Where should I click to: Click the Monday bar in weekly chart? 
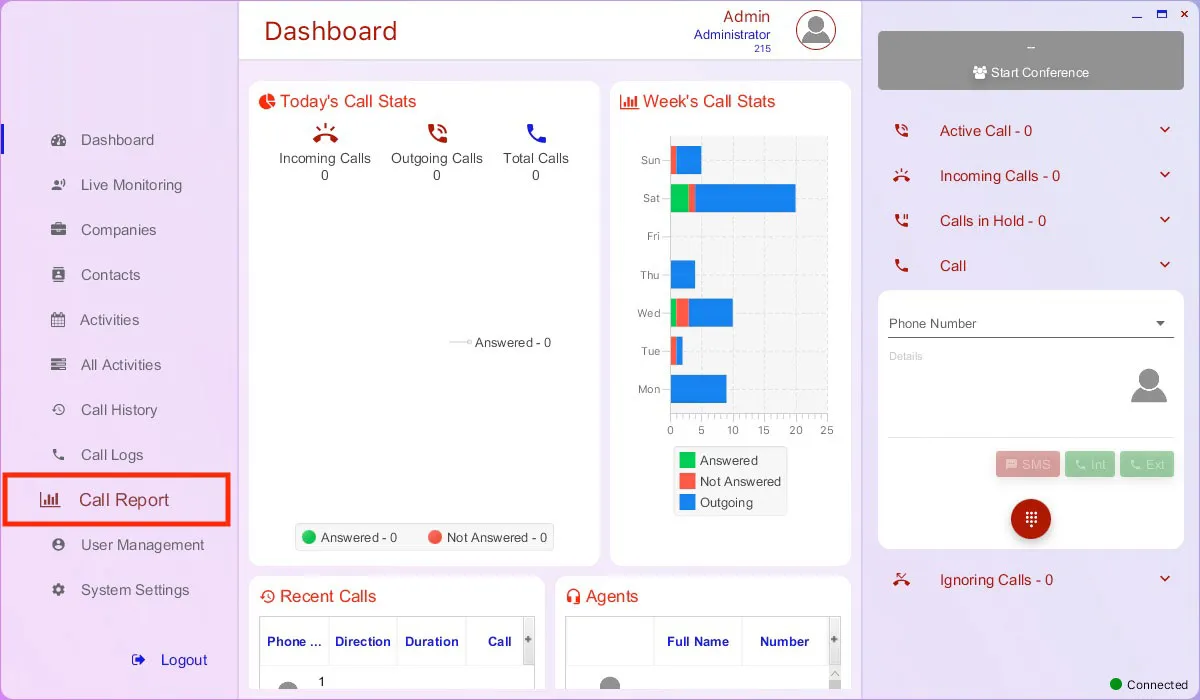[698, 389]
